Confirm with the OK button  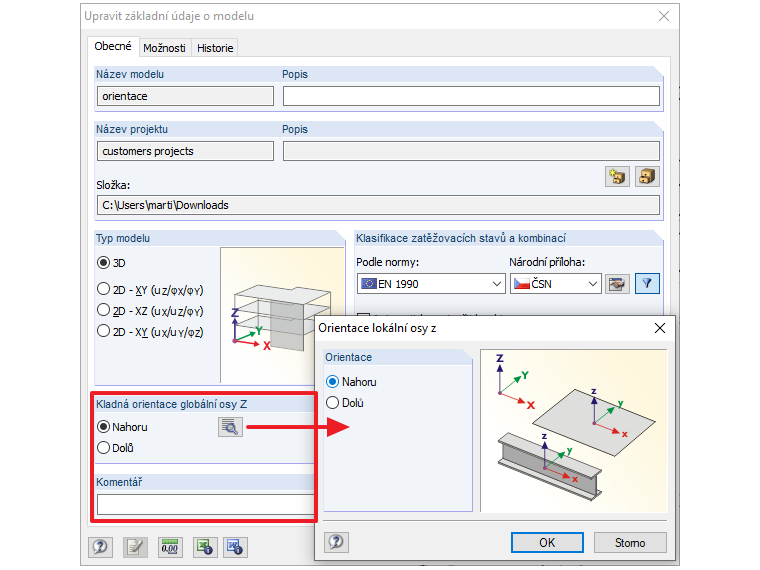[x=547, y=542]
